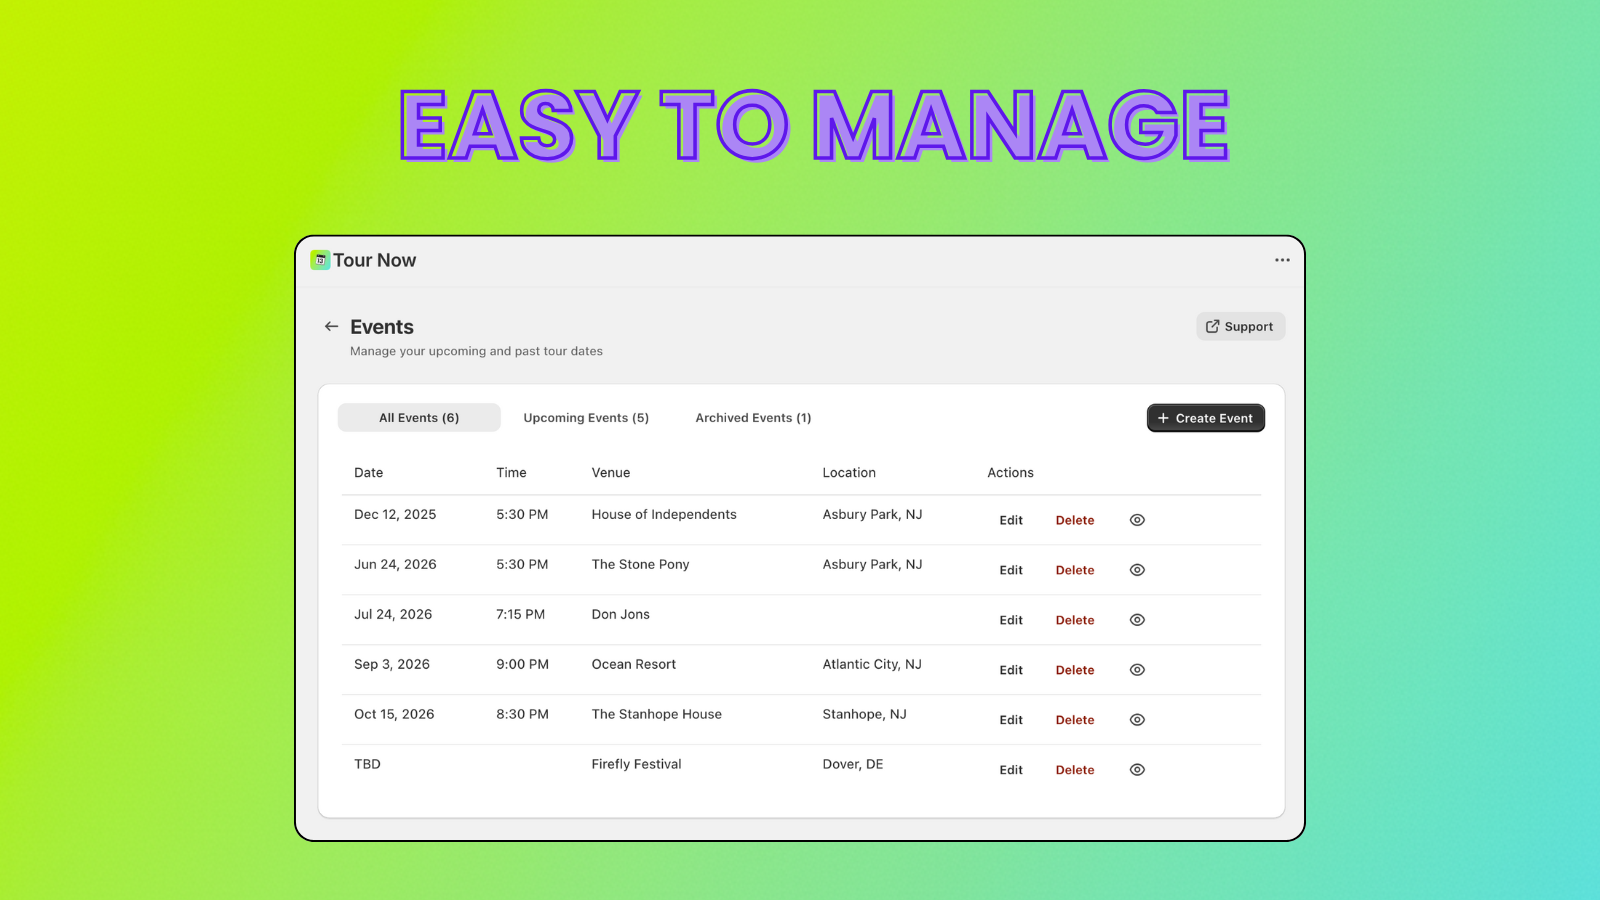Click the plus icon on the Create Event button
Viewport: 1600px width, 900px height.
pos(1163,418)
